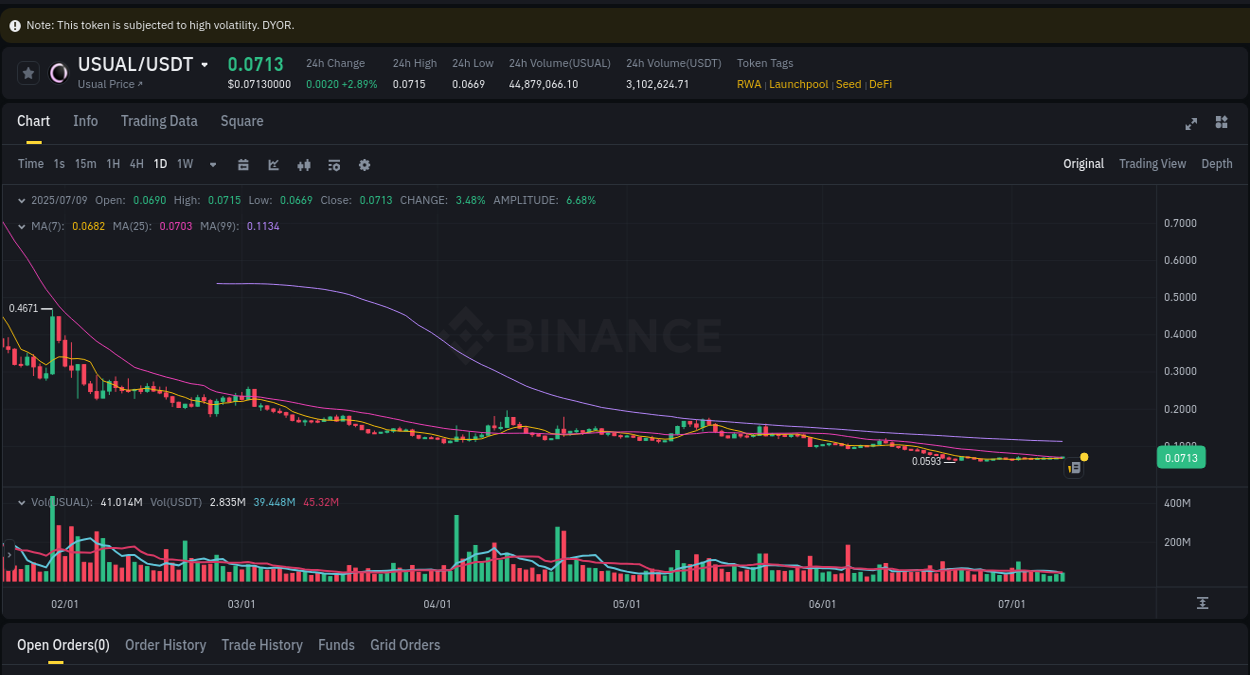Expand the 2025/07/09 OHLC data row

pos(21,200)
